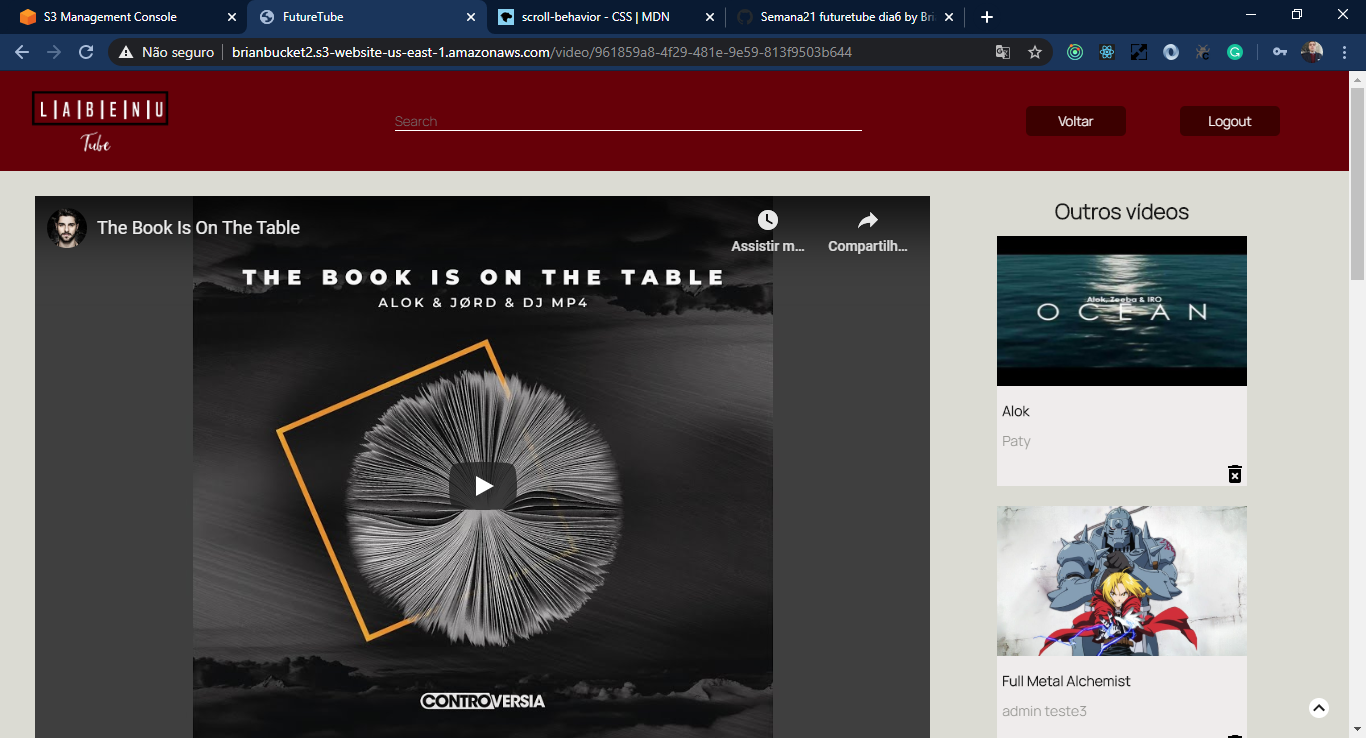This screenshot has height=738, width=1366.
Task: Click the 'Paty' uploader name
Action: pyautogui.click(x=1016, y=441)
